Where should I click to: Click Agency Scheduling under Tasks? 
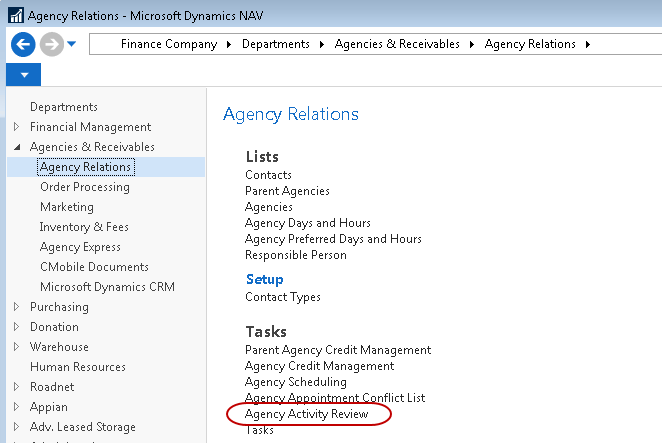pos(295,382)
